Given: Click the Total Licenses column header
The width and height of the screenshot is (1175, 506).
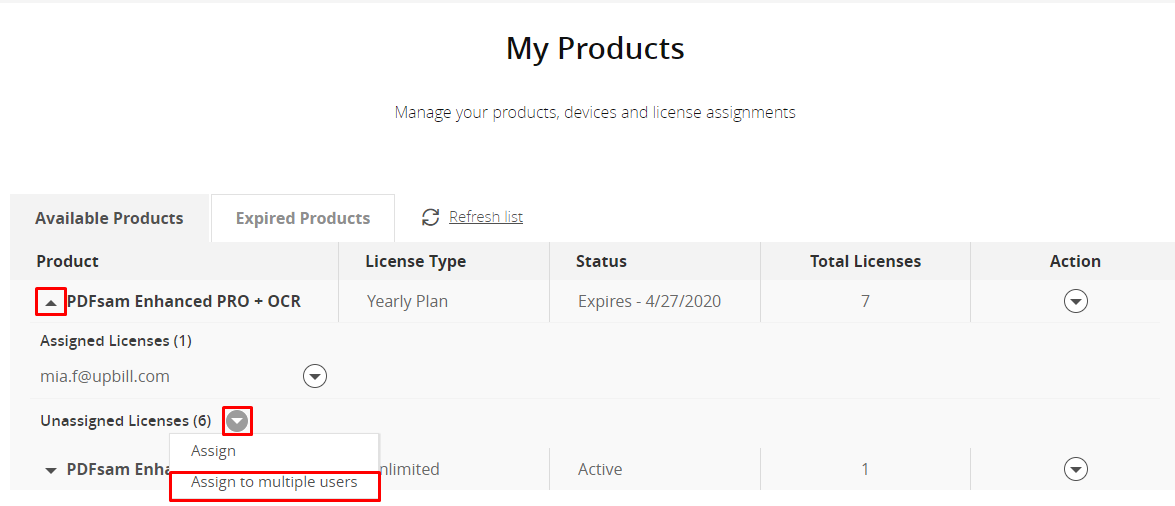Looking at the screenshot, I should pyautogui.click(x=866, y=262).
